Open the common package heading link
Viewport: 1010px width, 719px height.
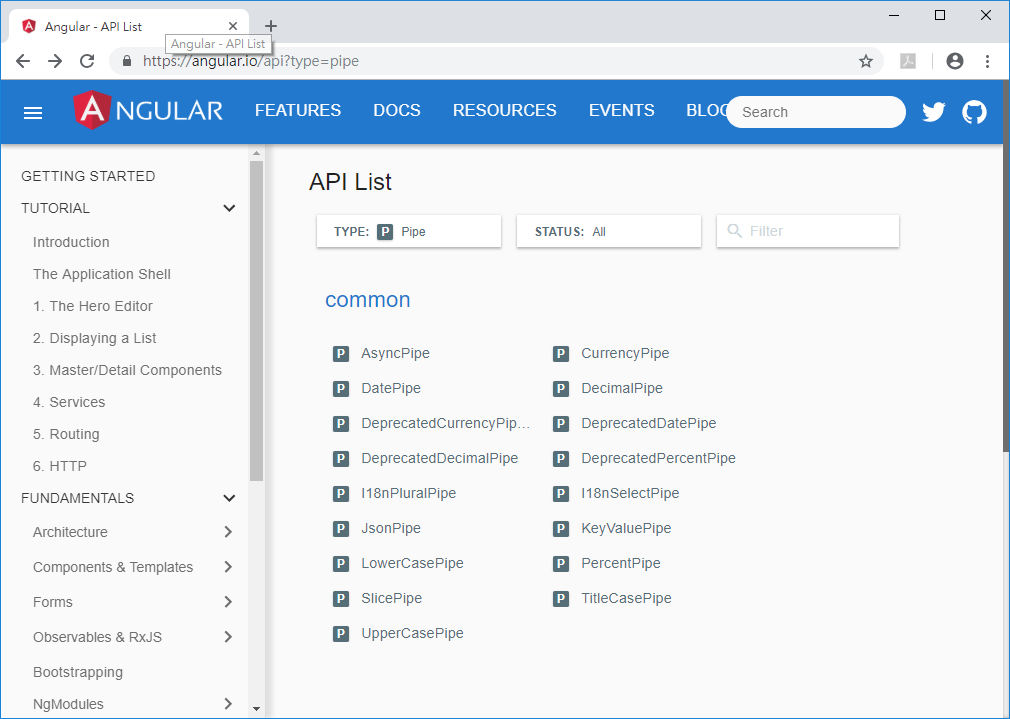368,300
